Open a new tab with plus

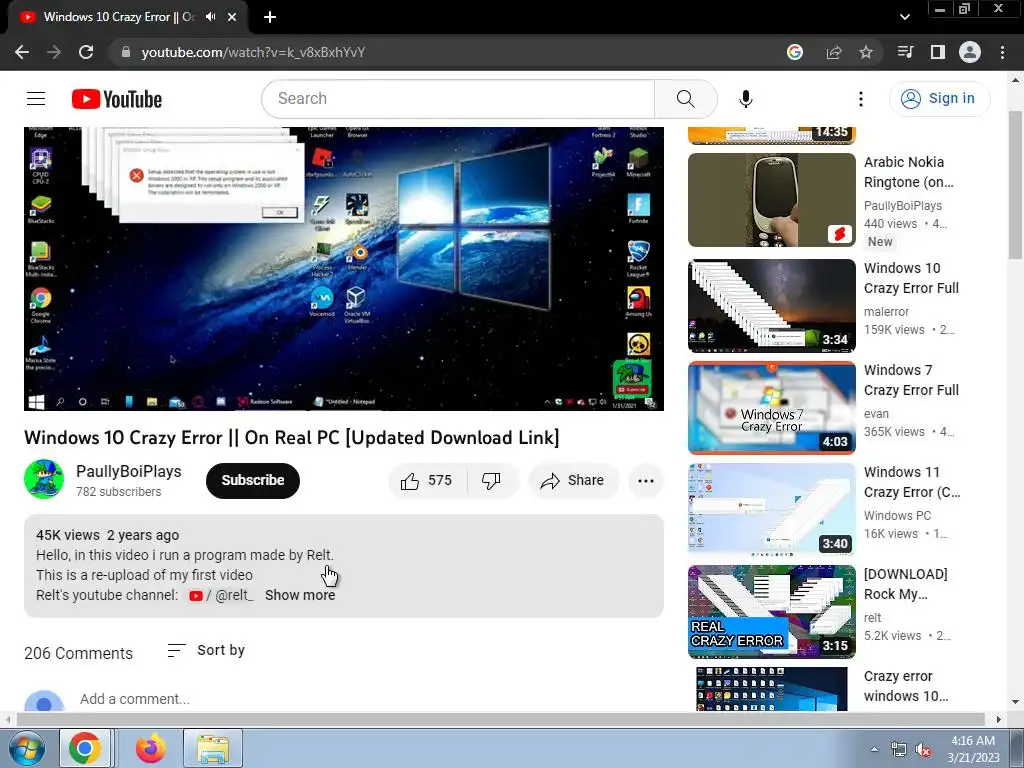click(270, 17)
